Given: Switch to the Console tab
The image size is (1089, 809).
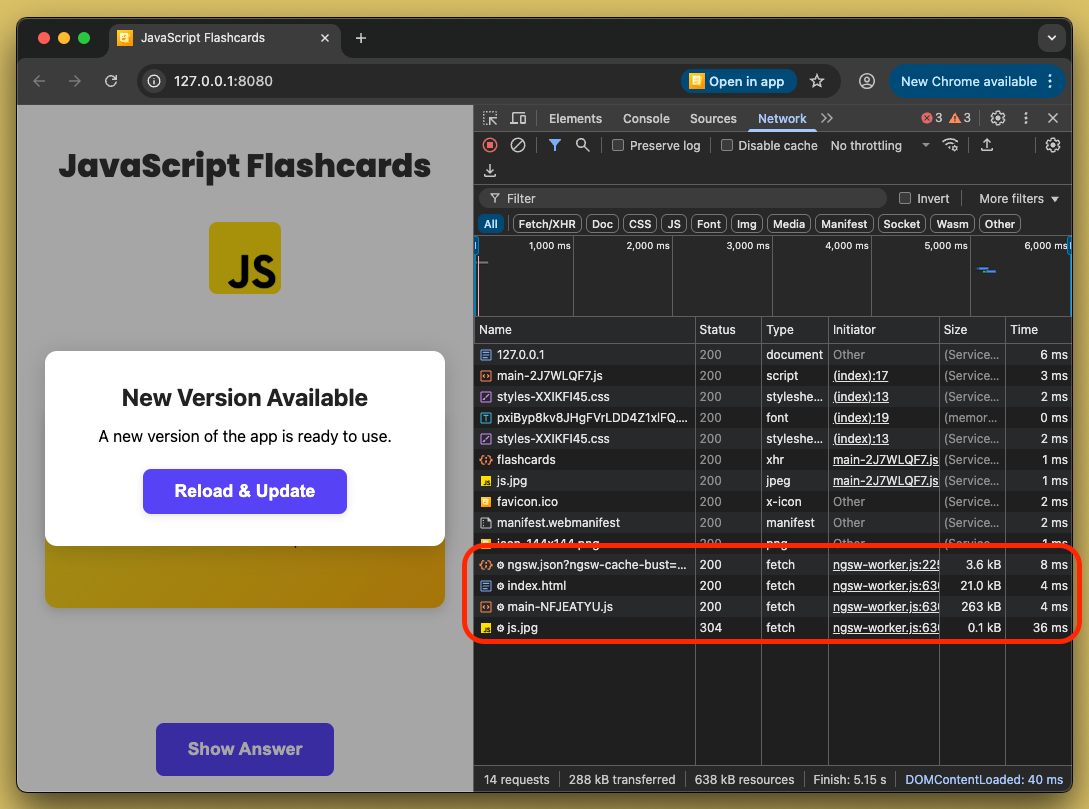Looking at the screenshot, I should point(646,119).
